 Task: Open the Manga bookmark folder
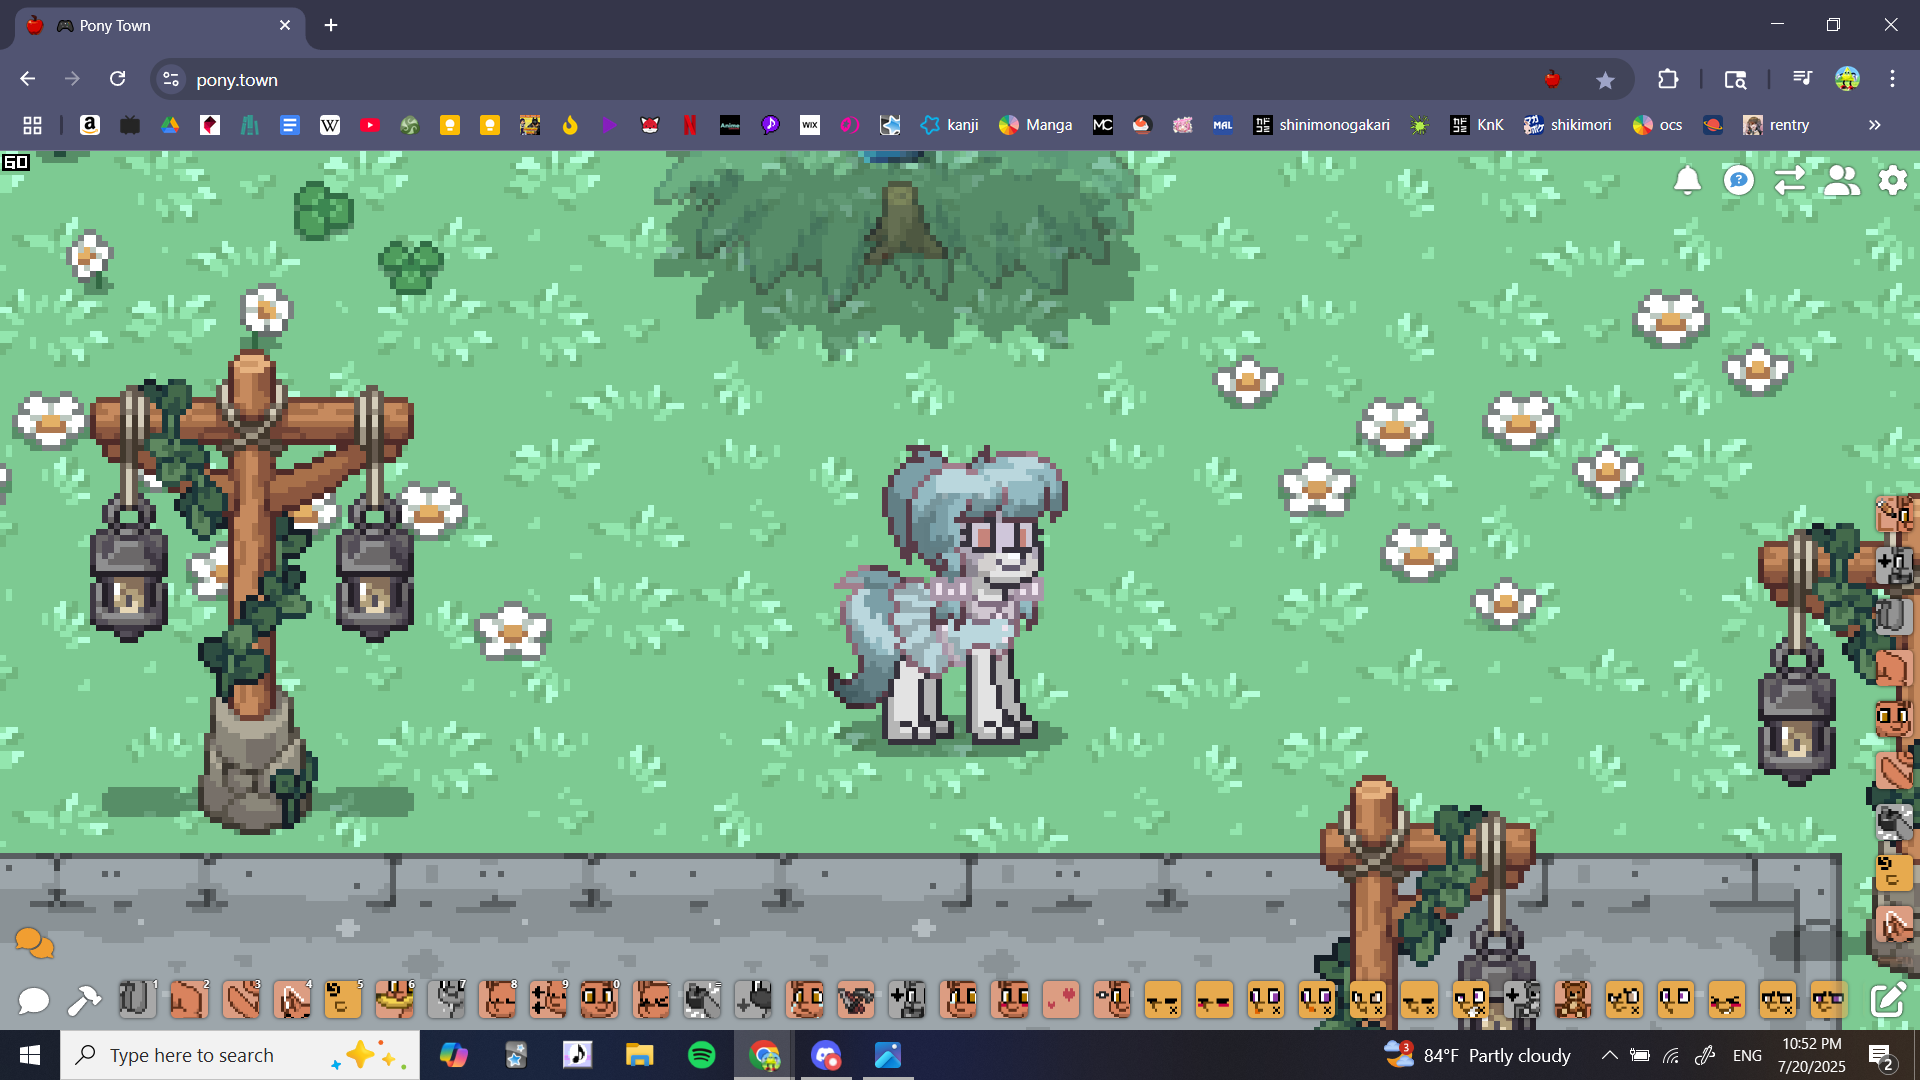pyautogui.click(x=1036, y=125)
